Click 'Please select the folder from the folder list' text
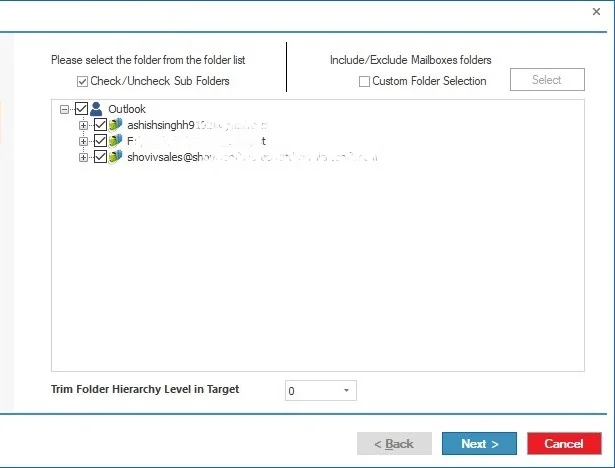 148,60
